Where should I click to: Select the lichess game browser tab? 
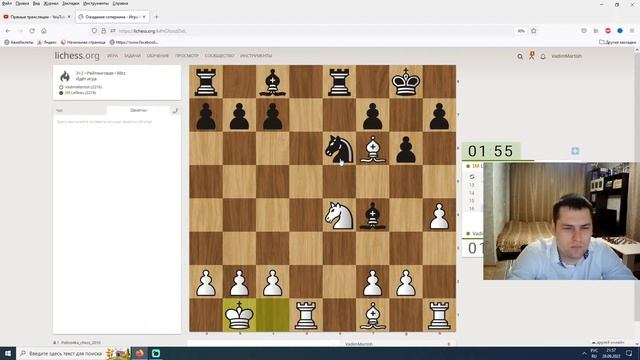coord(112,17)
